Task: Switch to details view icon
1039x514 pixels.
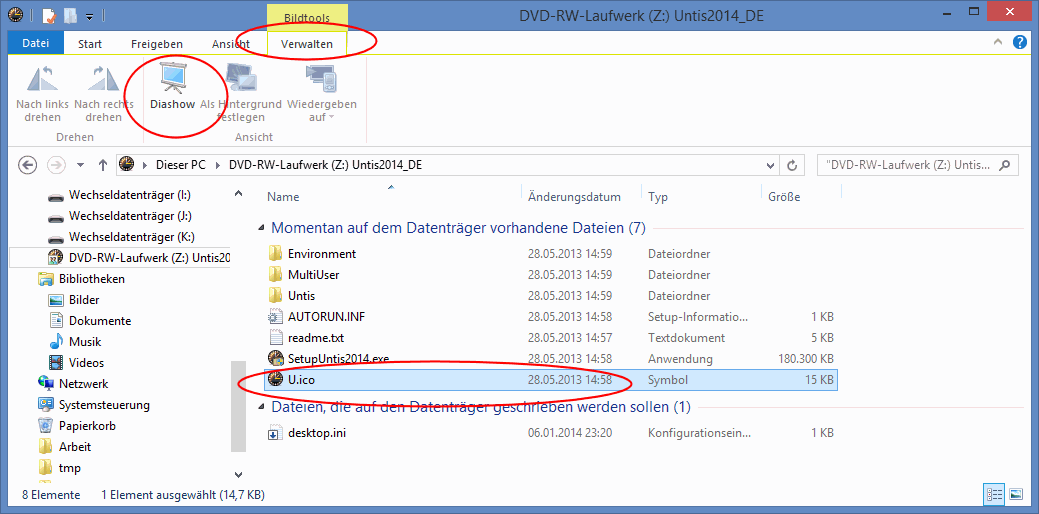Action: click(x=994, y=494)
